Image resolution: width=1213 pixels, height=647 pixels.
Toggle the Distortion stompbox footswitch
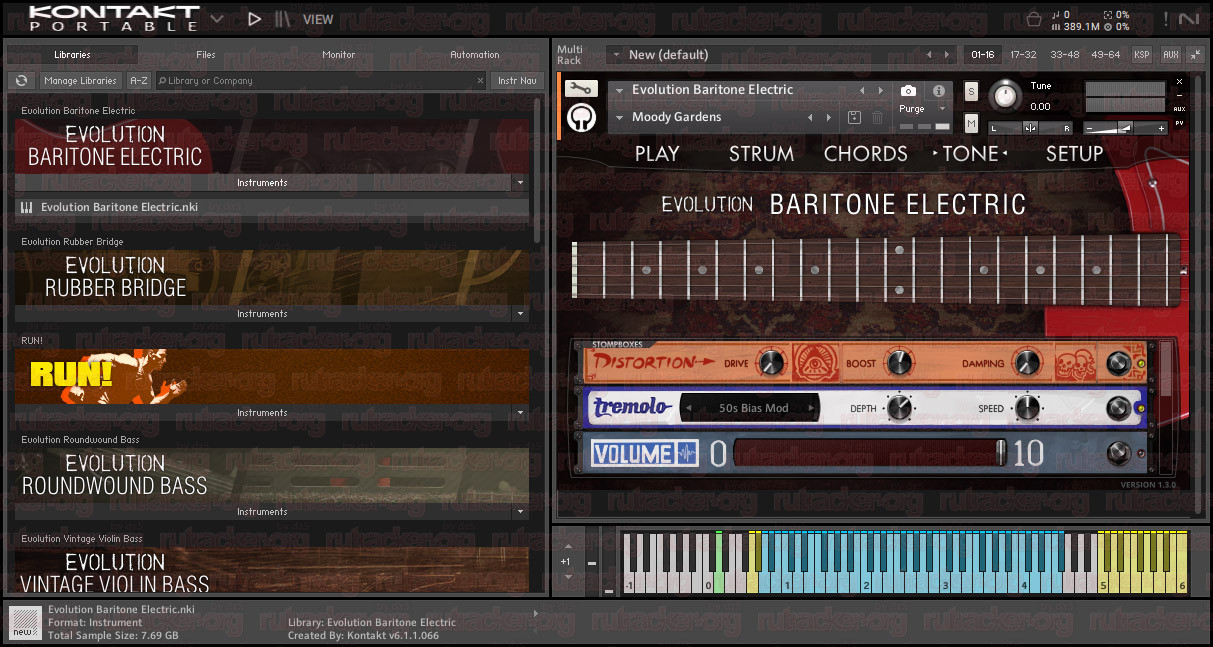[1118, 363]
